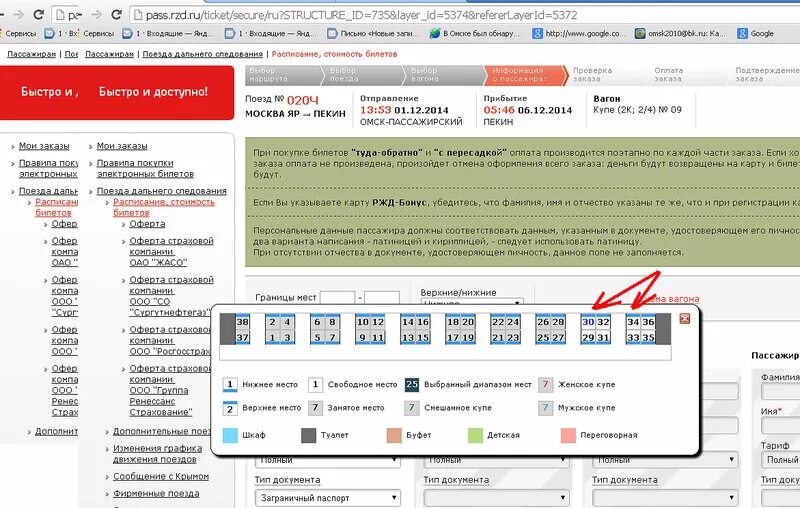Open the Оплата заказа step
The width and height of the screenshot is (800, 508).
pos(668,75)
